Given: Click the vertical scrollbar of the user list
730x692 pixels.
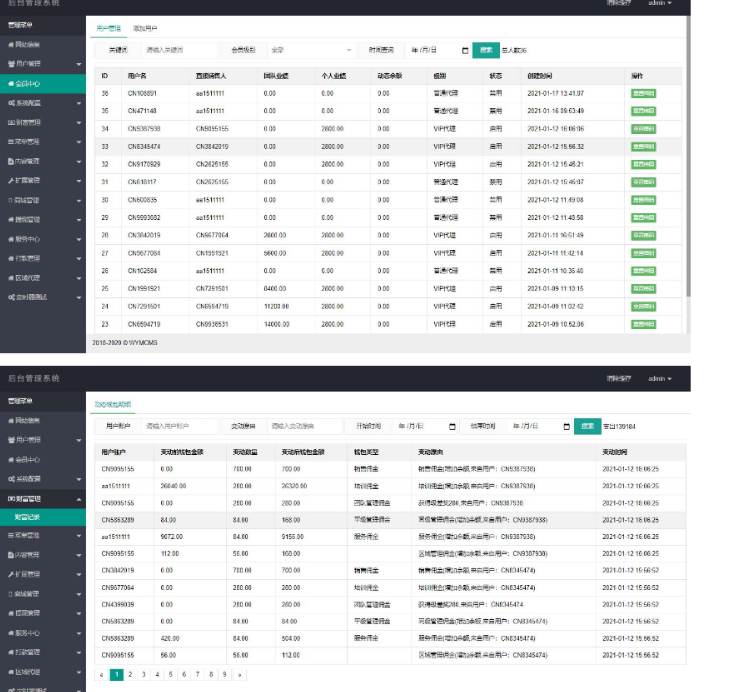Looking at the screenshot, I should click(x=687, y=150).
